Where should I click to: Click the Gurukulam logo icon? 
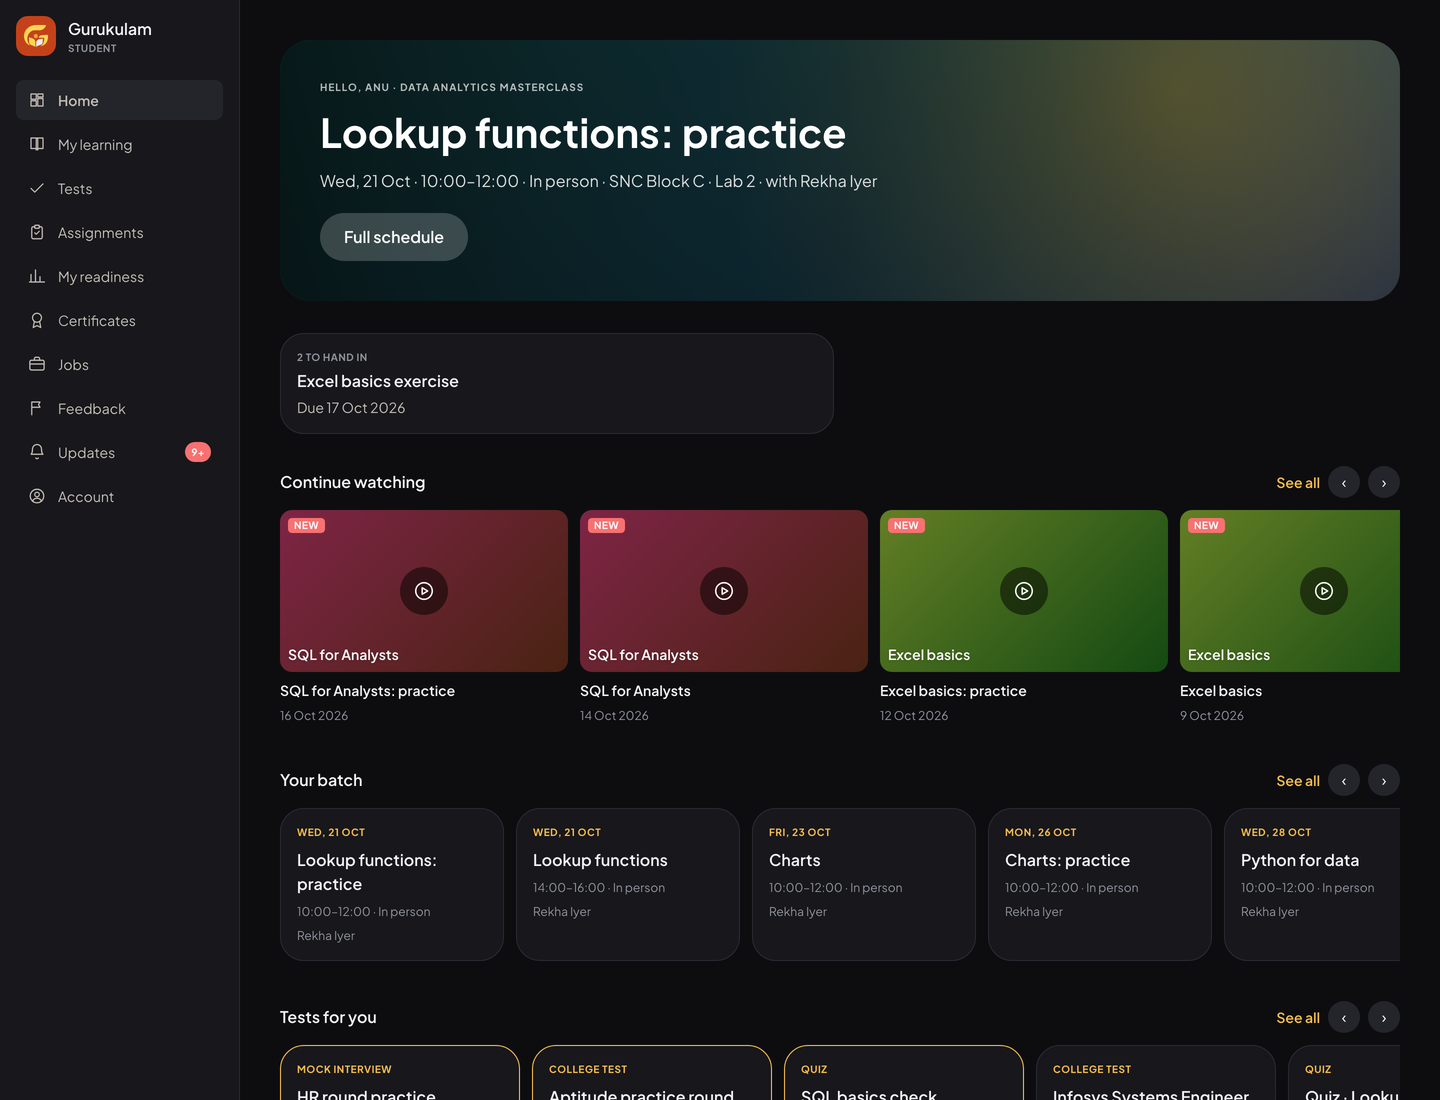36,36
